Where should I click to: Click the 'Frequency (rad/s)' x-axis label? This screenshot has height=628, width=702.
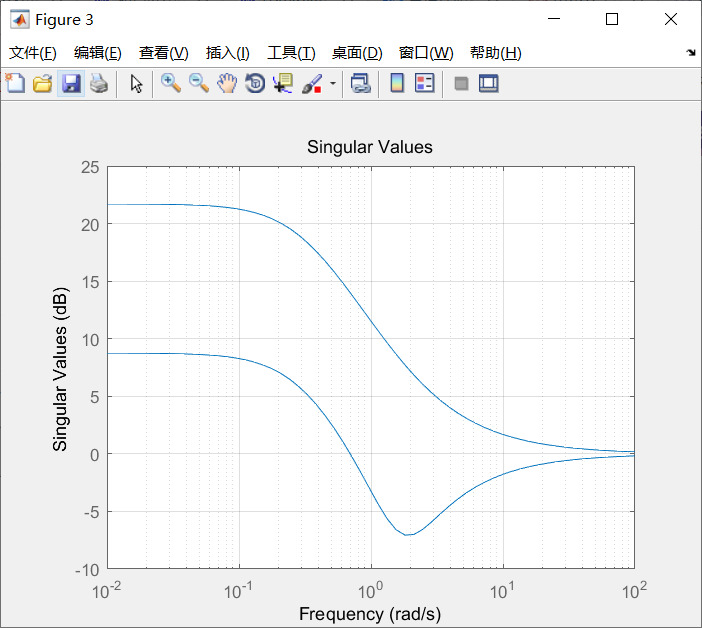pos(370,614)
